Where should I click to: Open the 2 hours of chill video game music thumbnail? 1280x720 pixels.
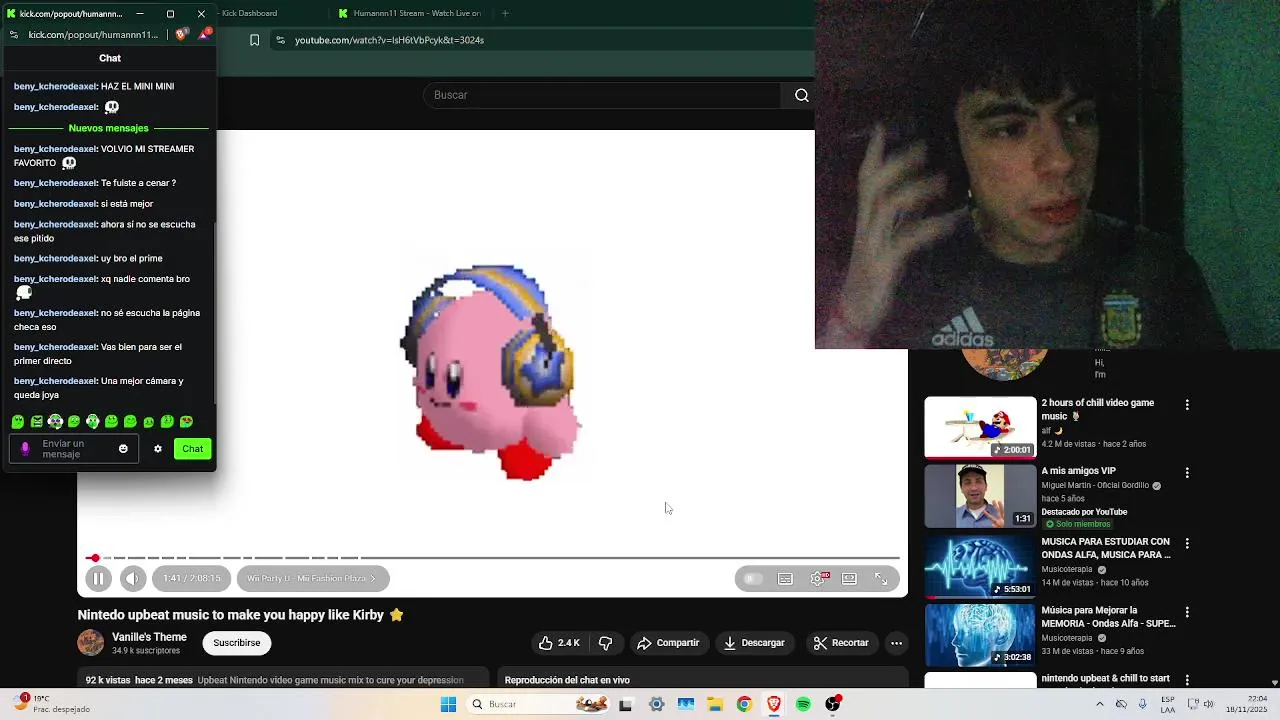[x=980, y=427]
